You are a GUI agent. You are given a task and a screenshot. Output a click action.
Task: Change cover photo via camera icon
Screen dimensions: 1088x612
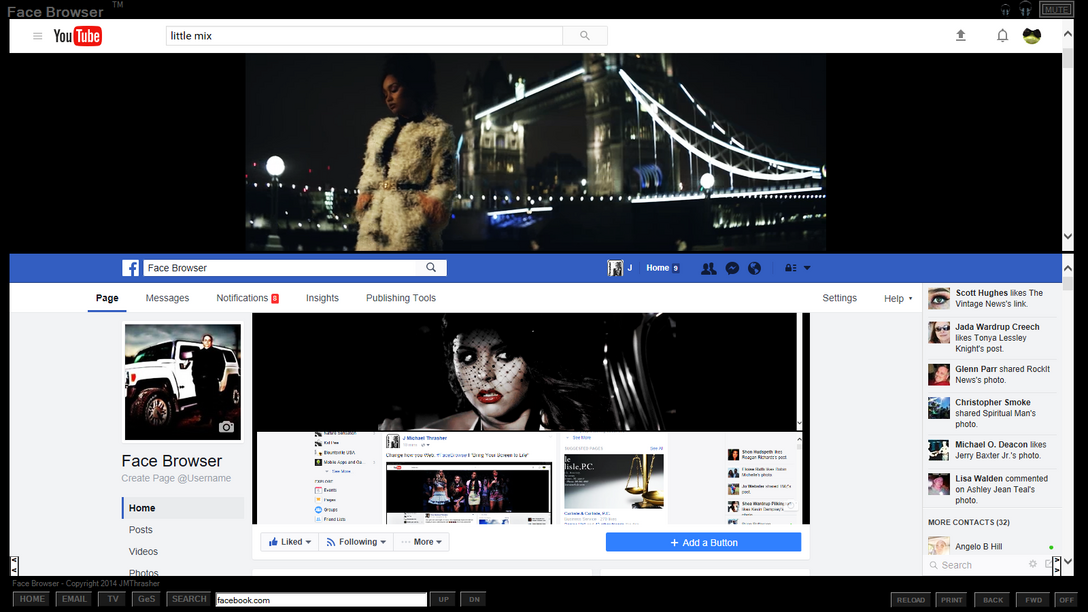227,426
